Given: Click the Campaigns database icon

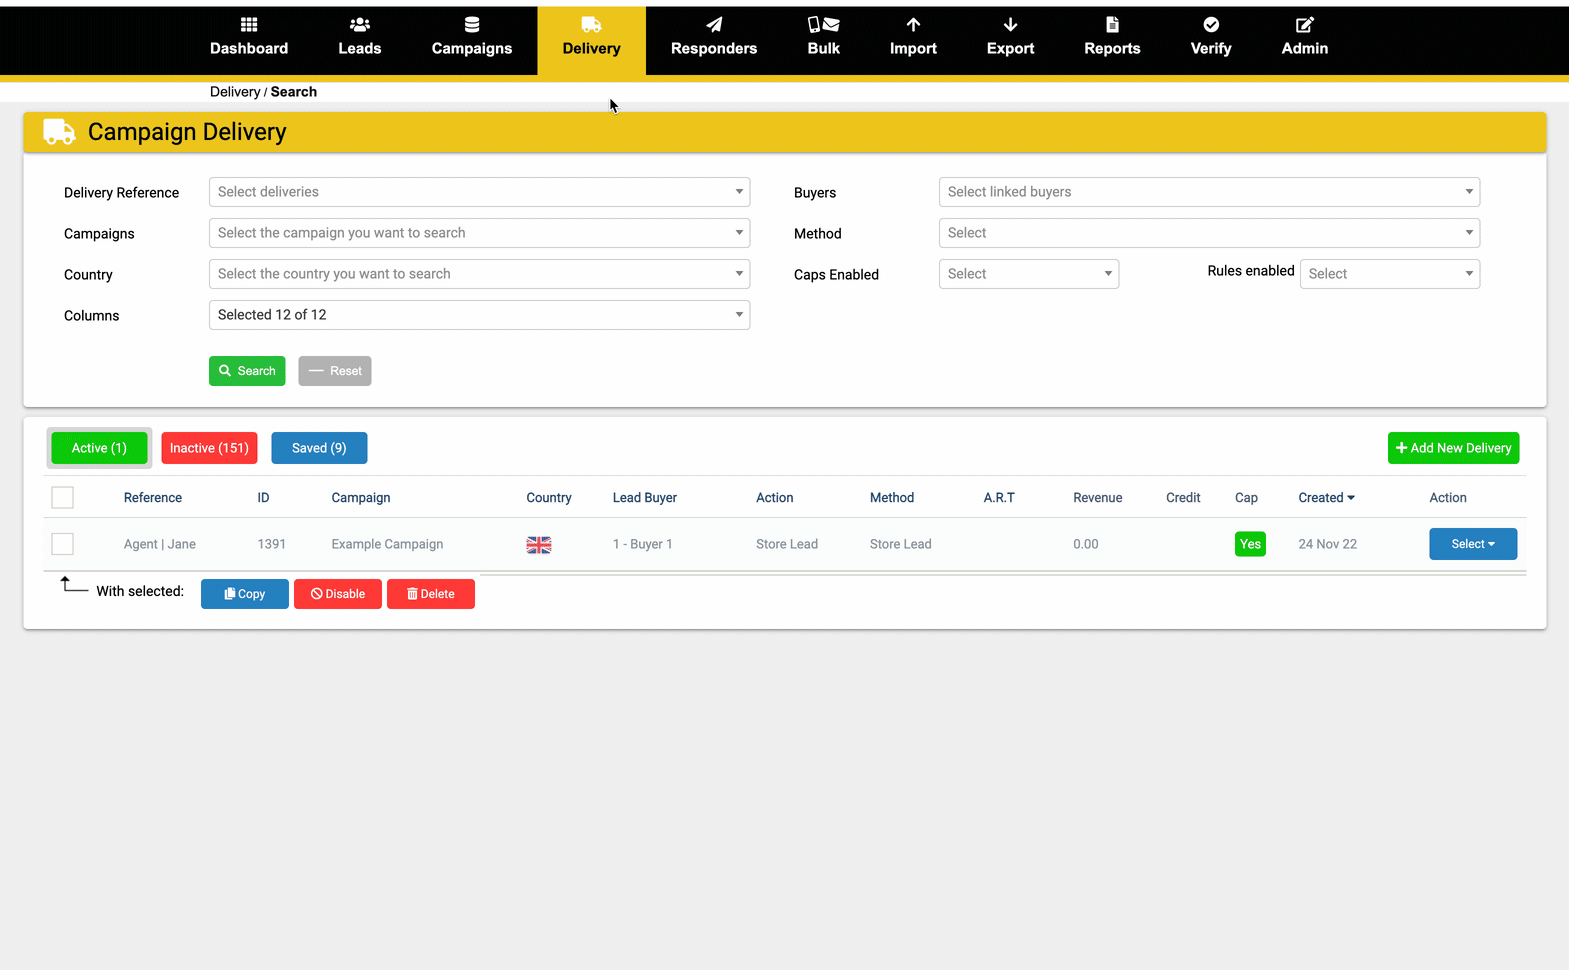Looking at the screenshot, I should coord(472,24).
